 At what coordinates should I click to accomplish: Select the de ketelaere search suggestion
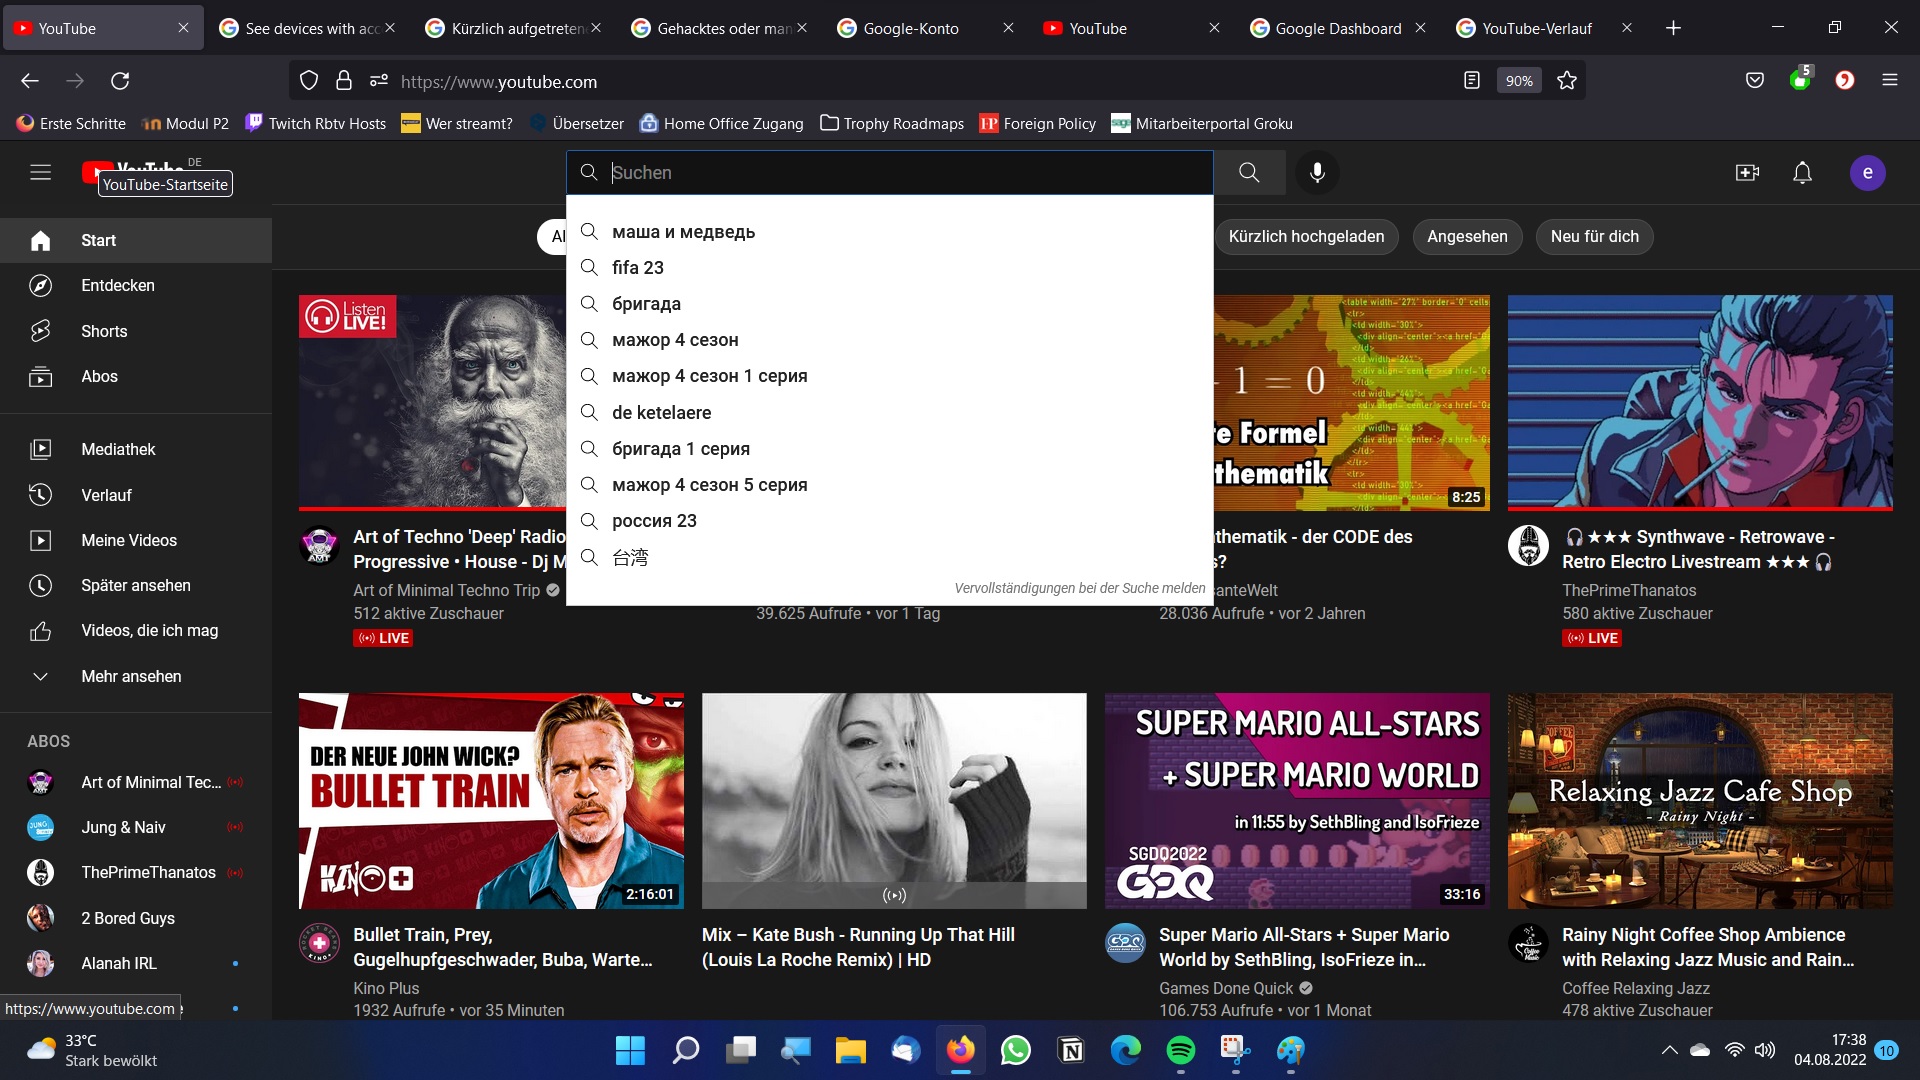[890, 413]
